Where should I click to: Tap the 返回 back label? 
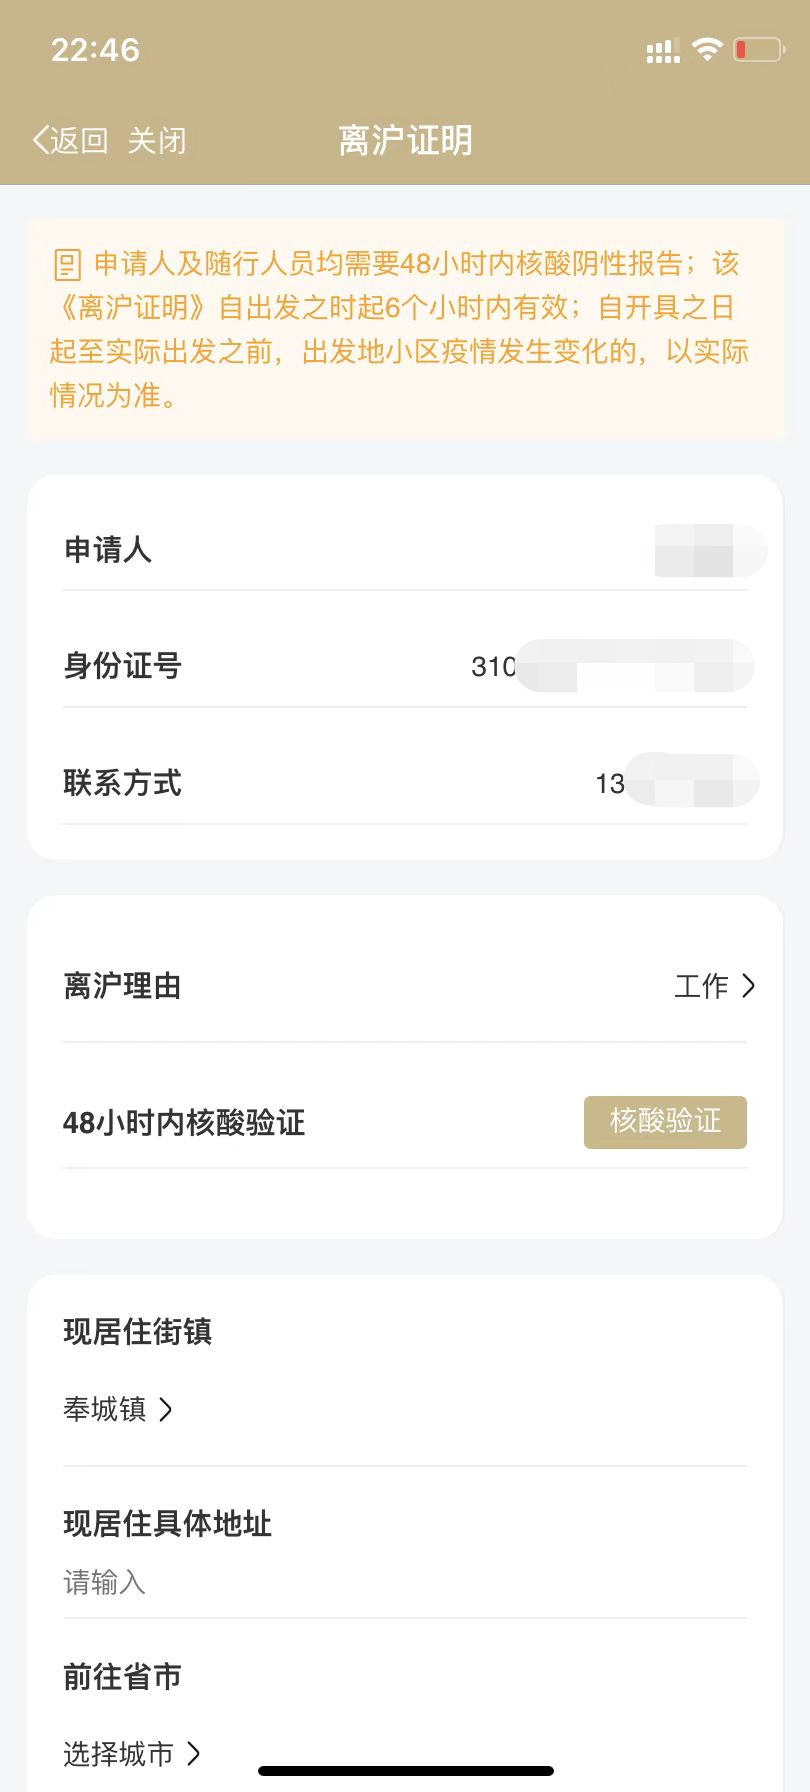coord(79,140)
